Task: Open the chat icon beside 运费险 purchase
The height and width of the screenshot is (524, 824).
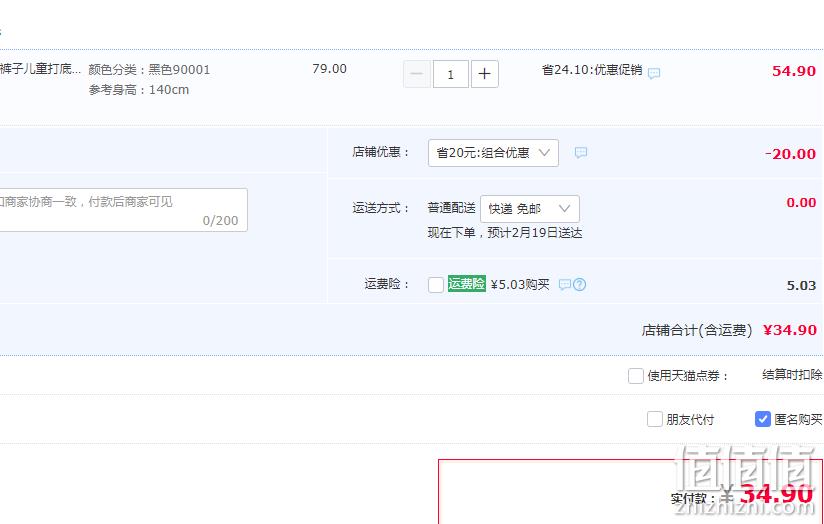Action: [564, 284]
